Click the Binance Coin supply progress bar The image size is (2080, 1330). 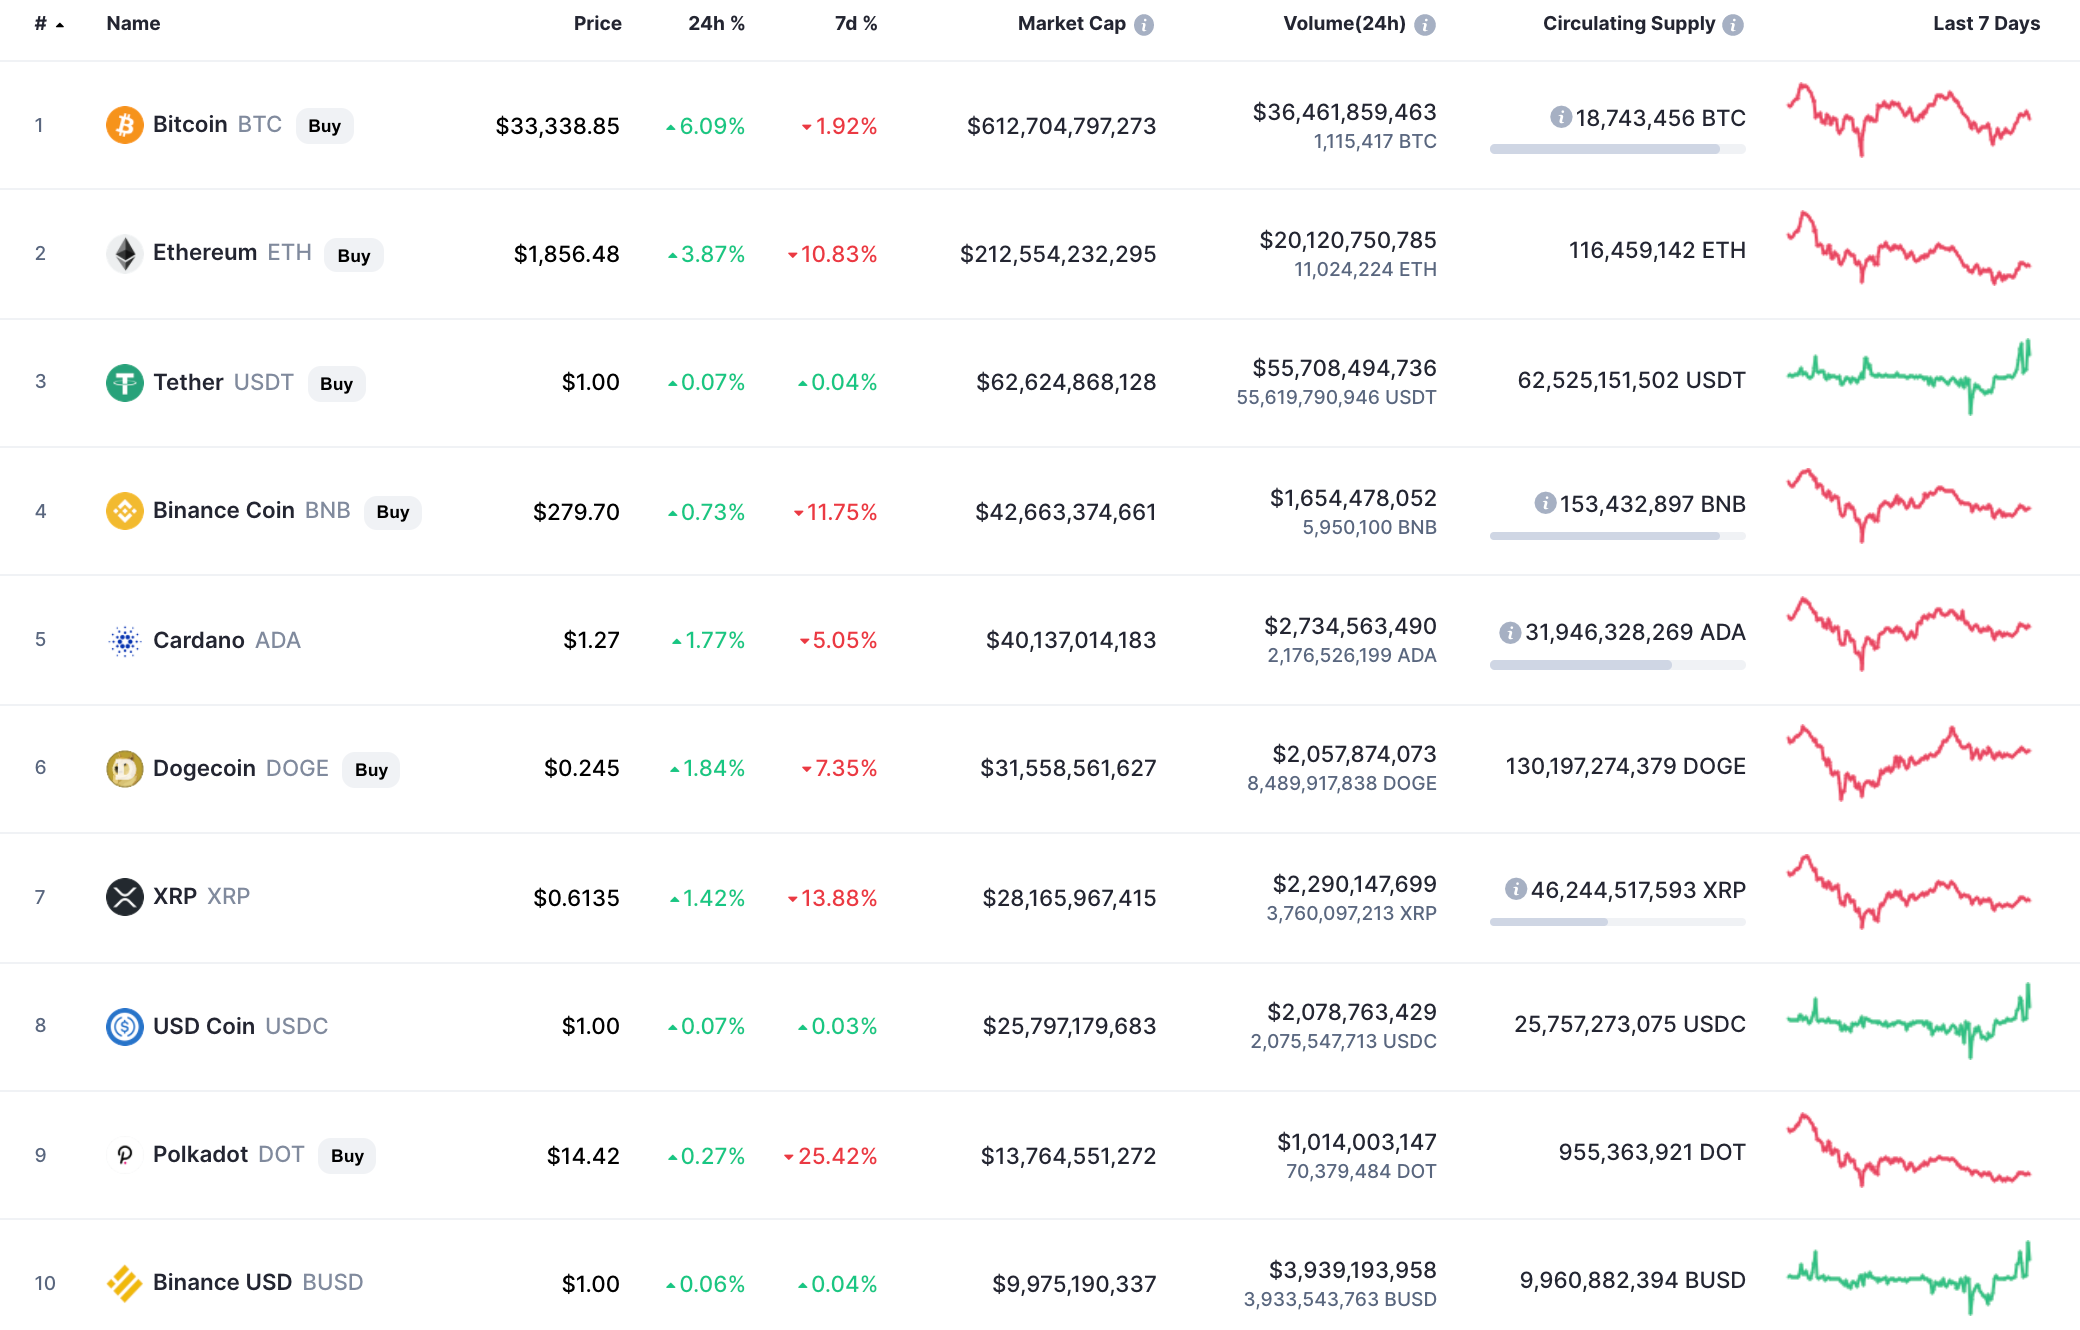pos(1617,536)
